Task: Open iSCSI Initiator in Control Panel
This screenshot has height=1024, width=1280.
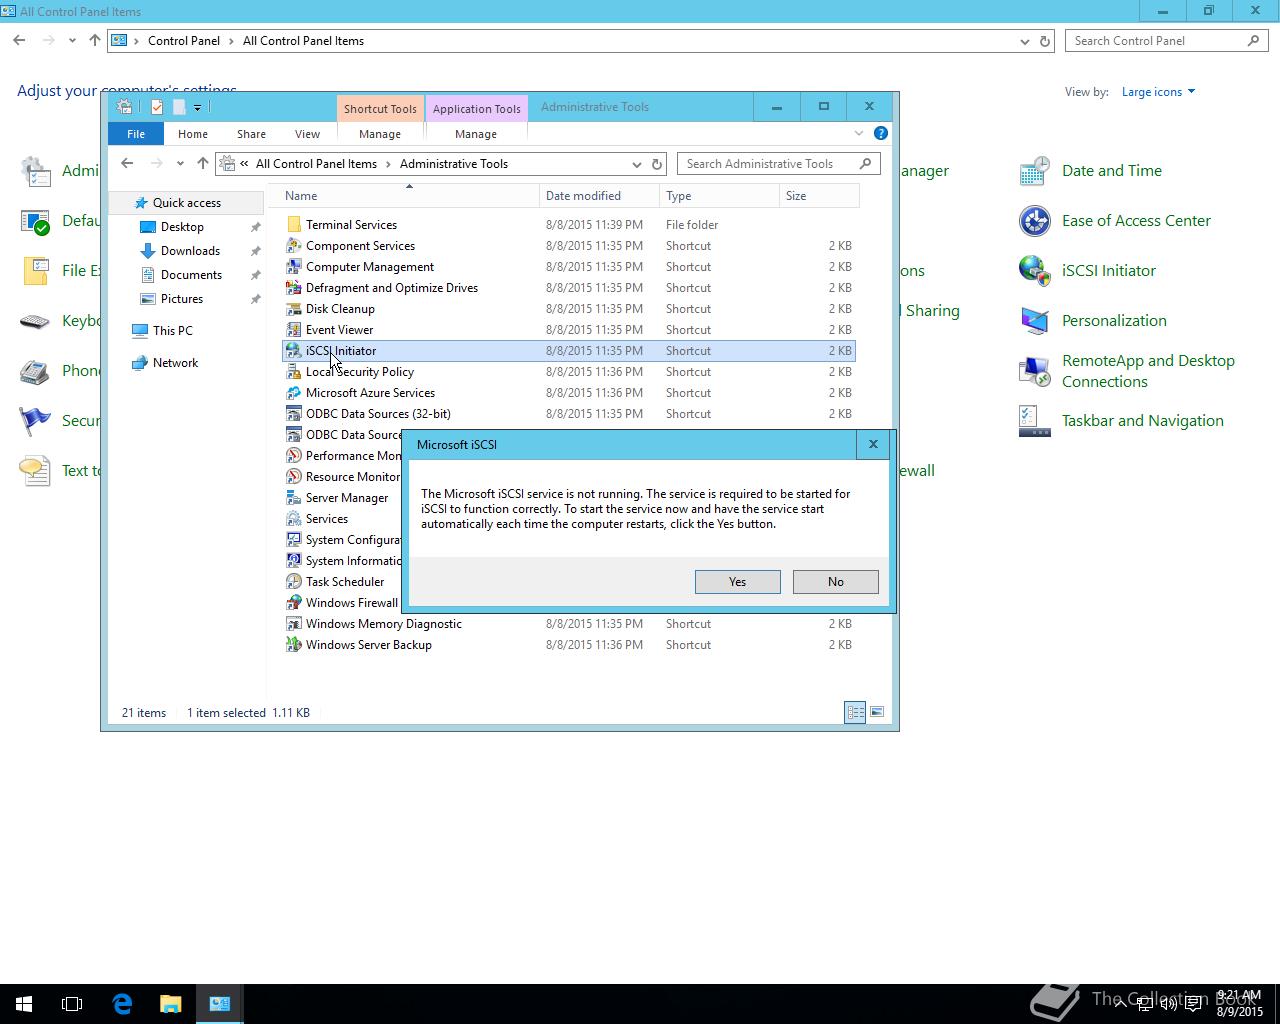Action: point(1109,271)
